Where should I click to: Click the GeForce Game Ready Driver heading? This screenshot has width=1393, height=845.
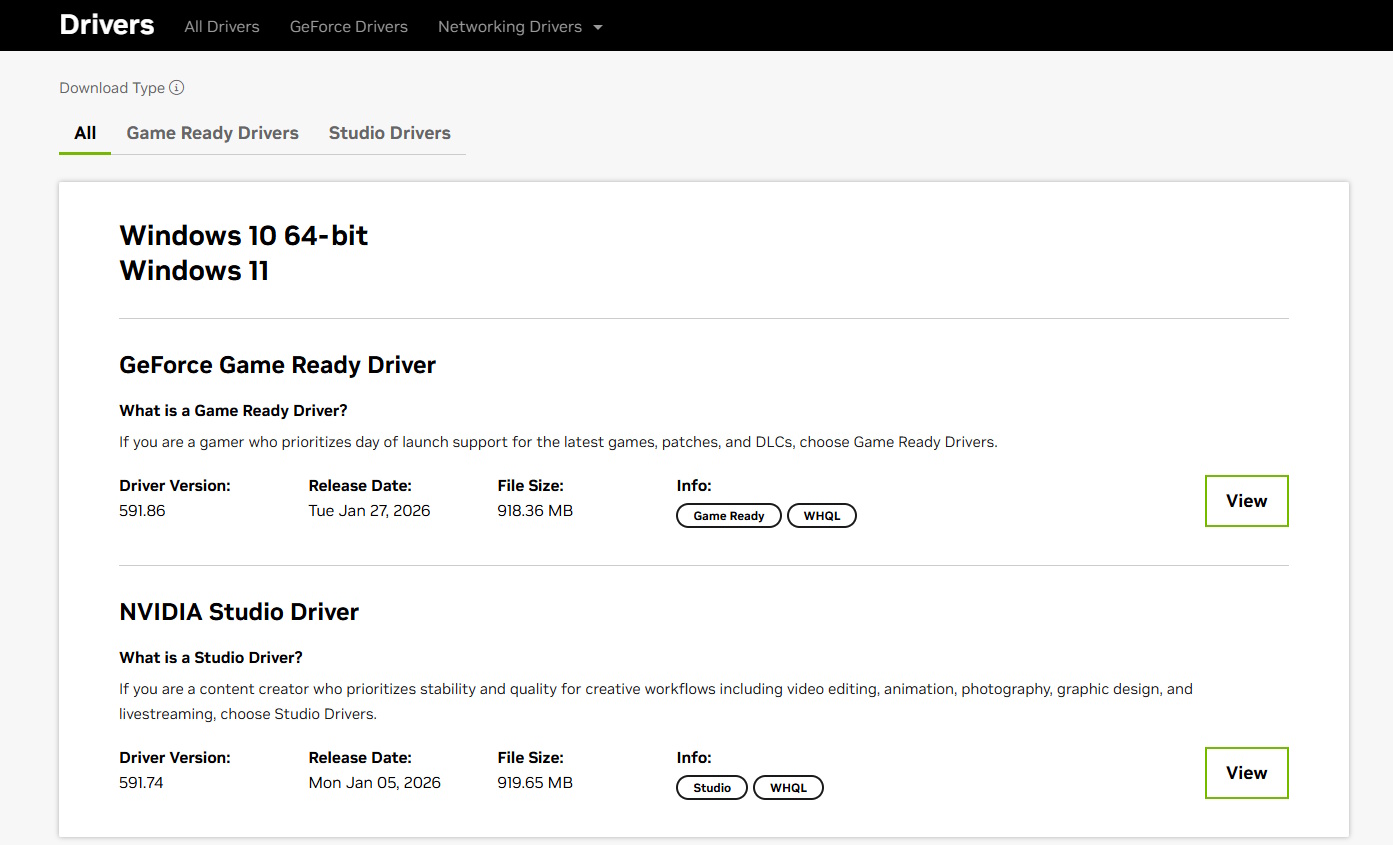click(278, 365)
